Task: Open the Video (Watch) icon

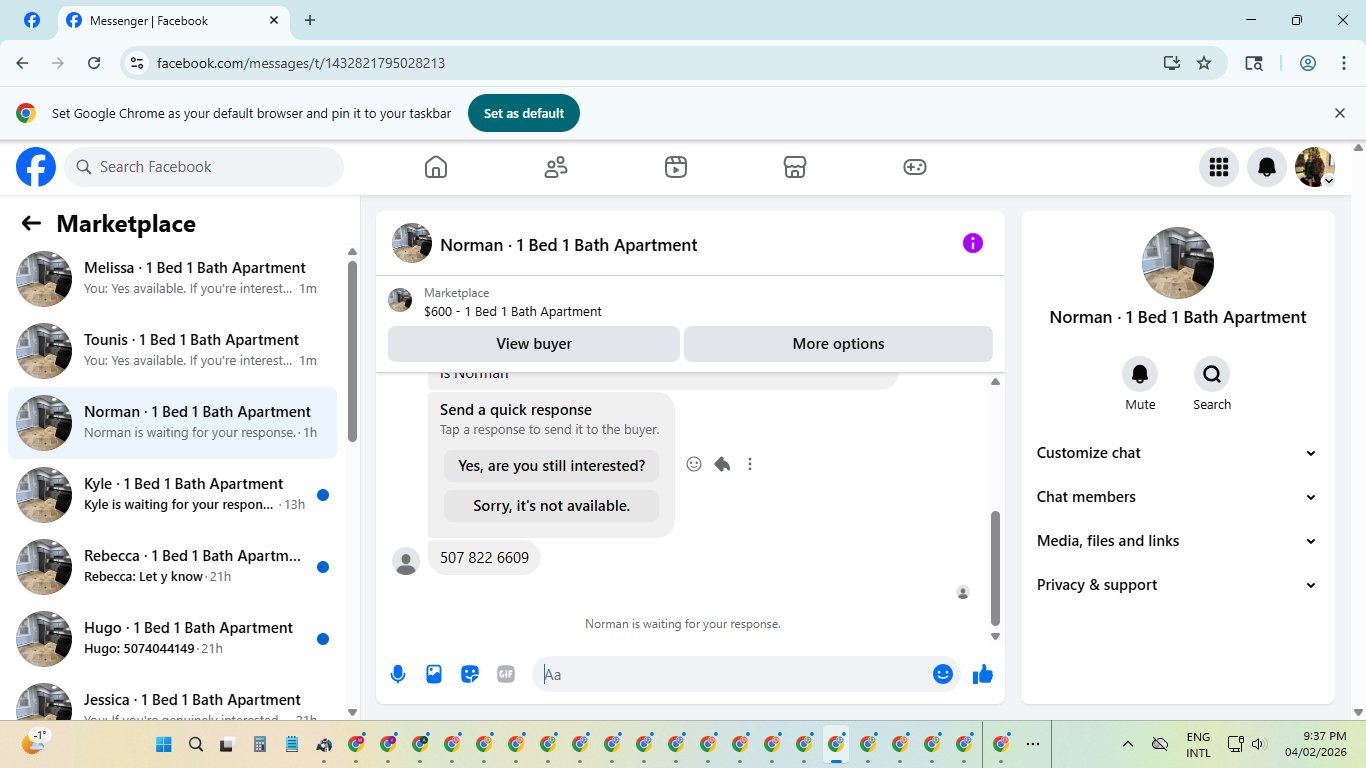Action: (676, 167)
